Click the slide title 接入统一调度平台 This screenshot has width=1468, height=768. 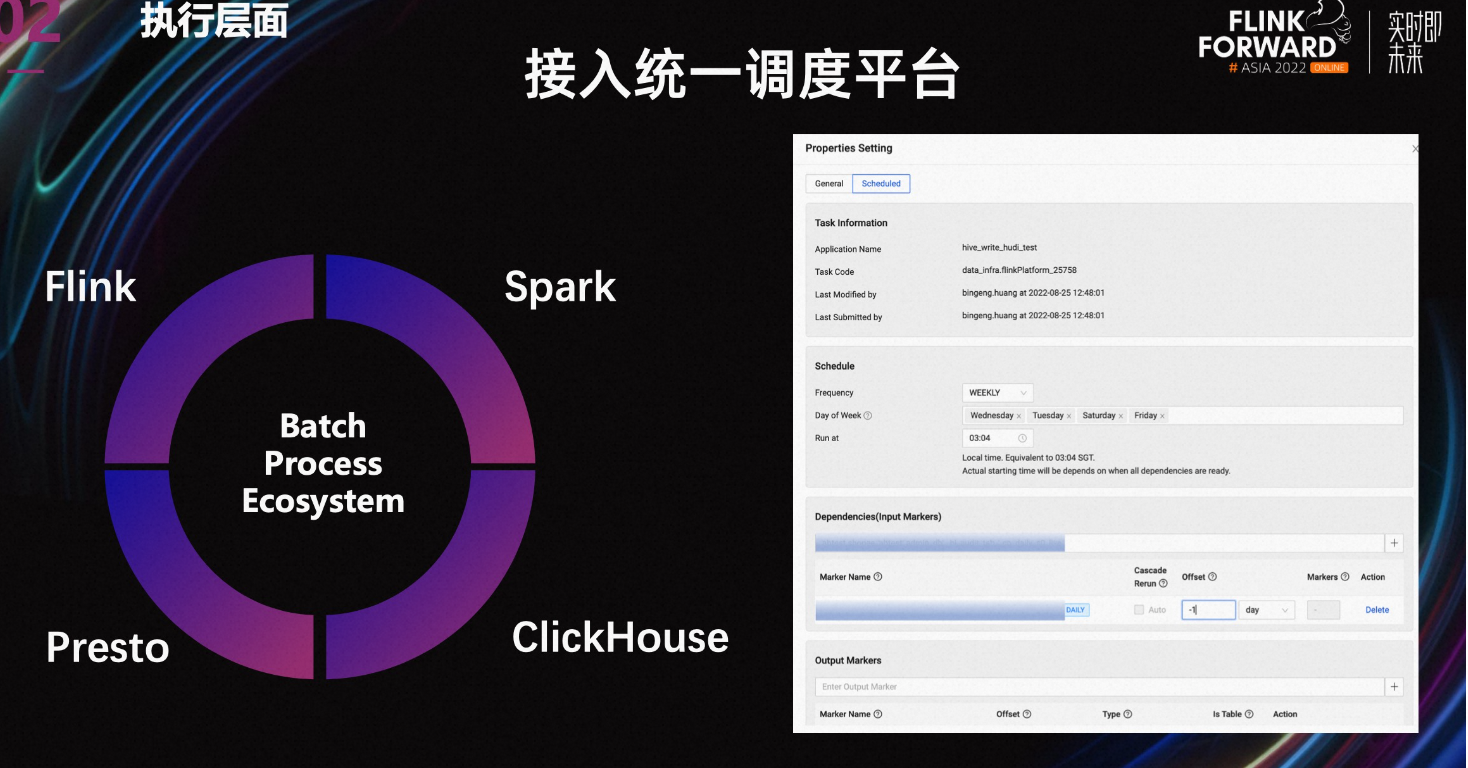(x=742, y=74)
